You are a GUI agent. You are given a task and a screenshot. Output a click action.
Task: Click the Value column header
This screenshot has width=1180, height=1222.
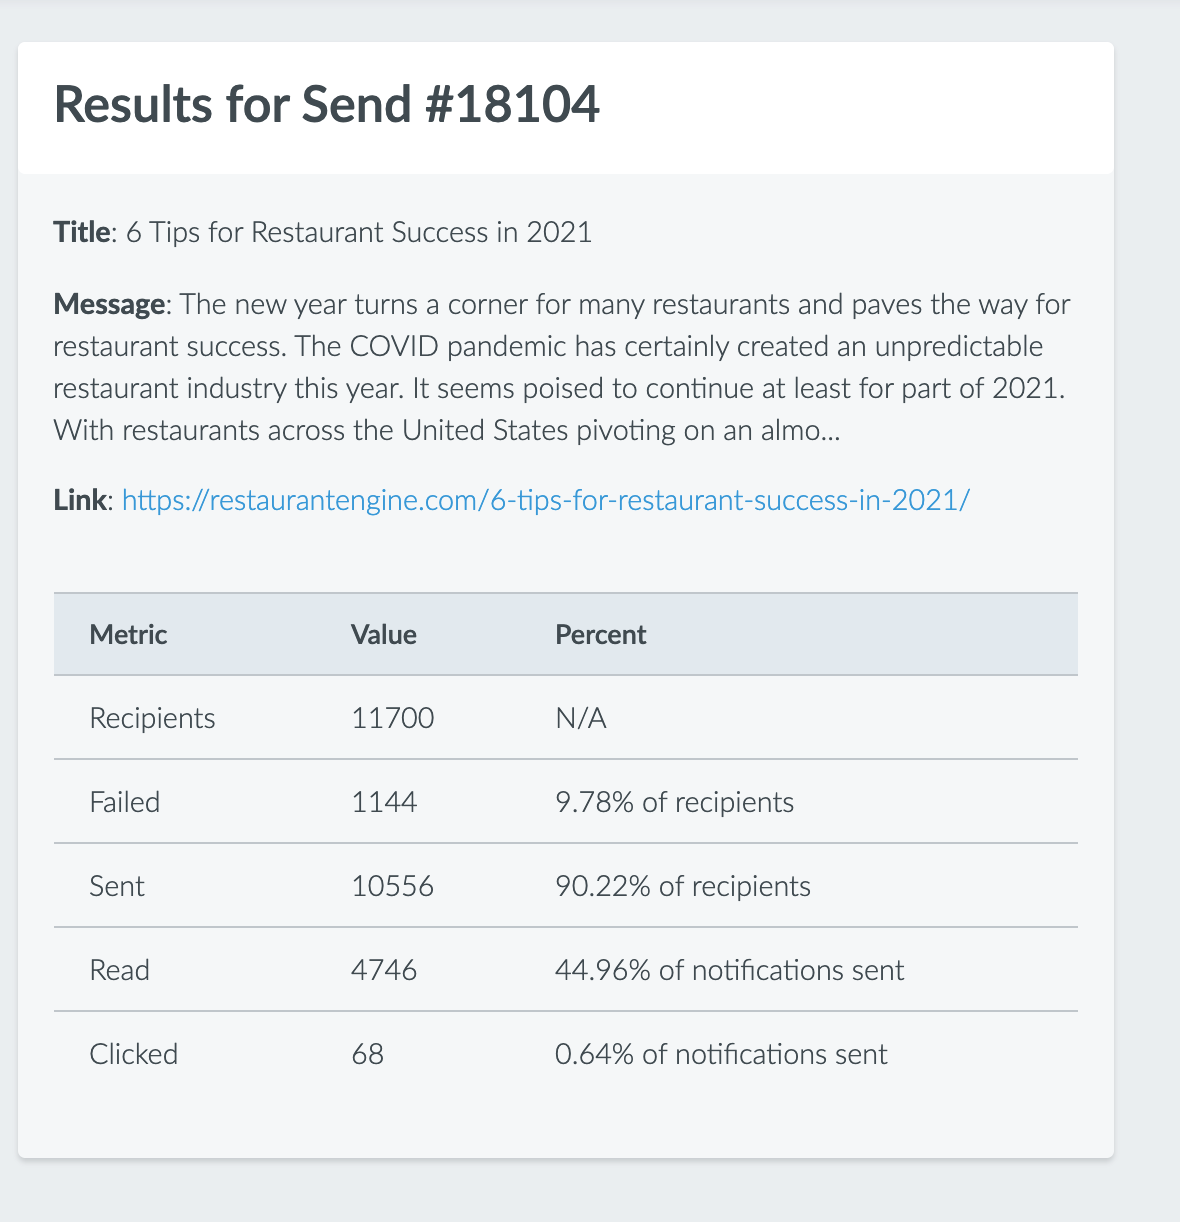click(x=384, y=635)
